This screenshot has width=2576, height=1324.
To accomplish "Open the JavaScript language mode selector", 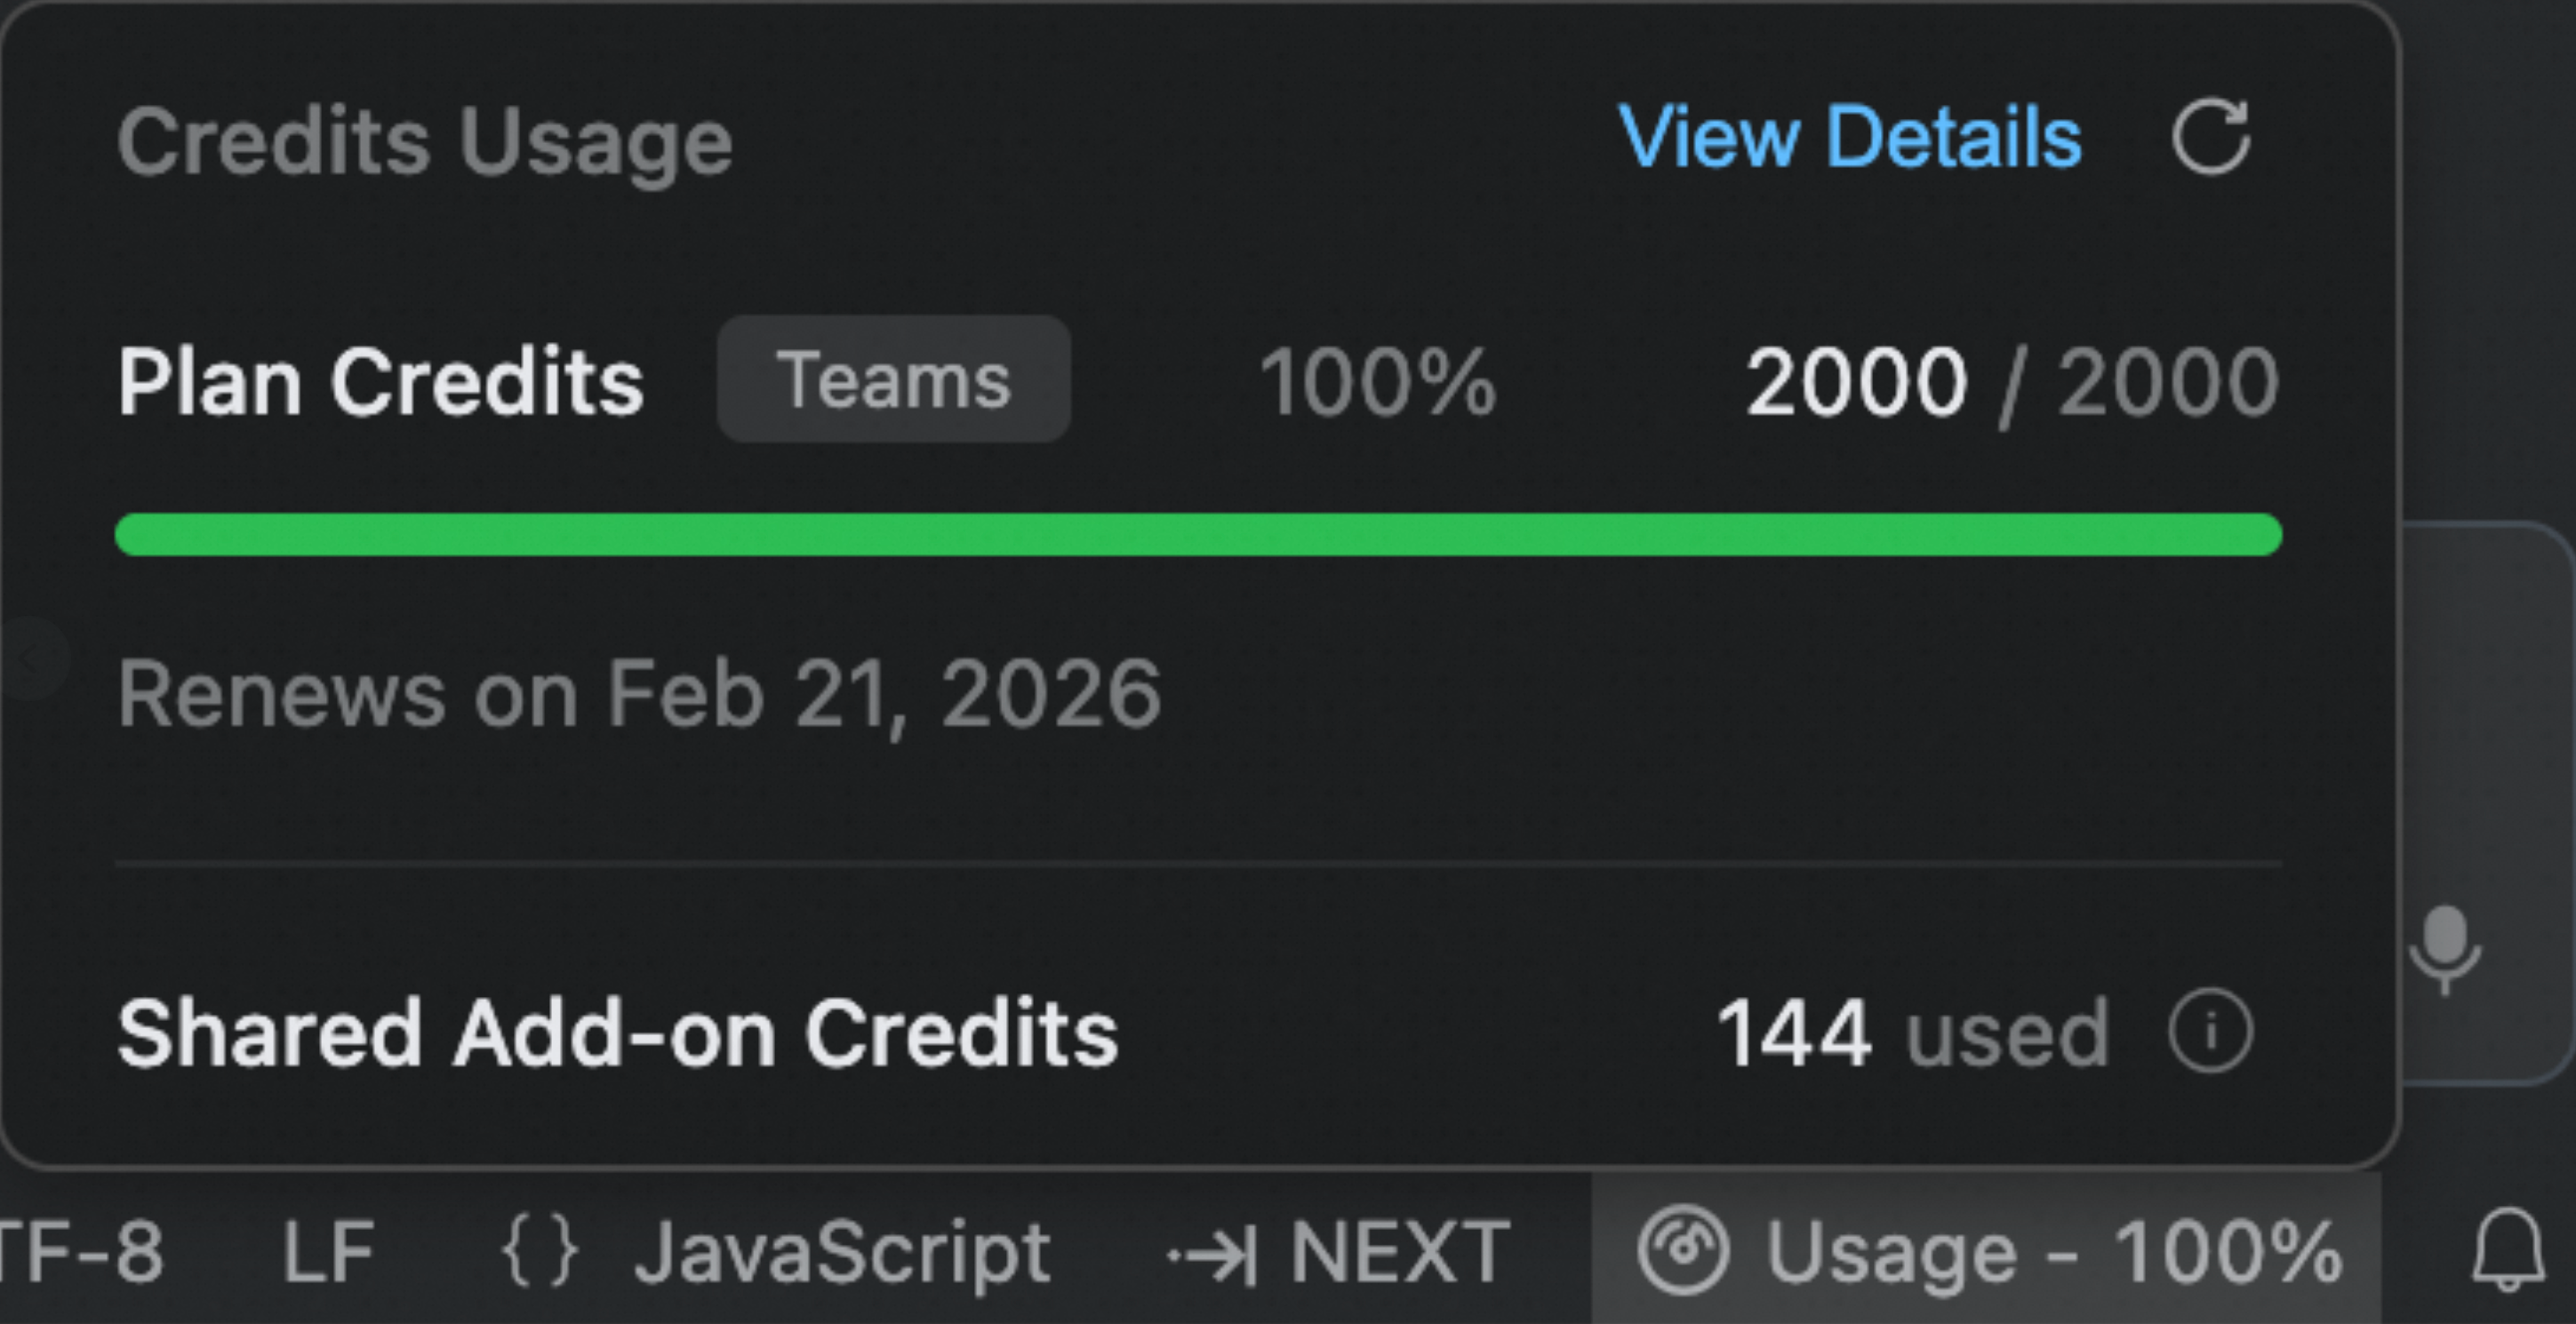I will click(842, 1251).
